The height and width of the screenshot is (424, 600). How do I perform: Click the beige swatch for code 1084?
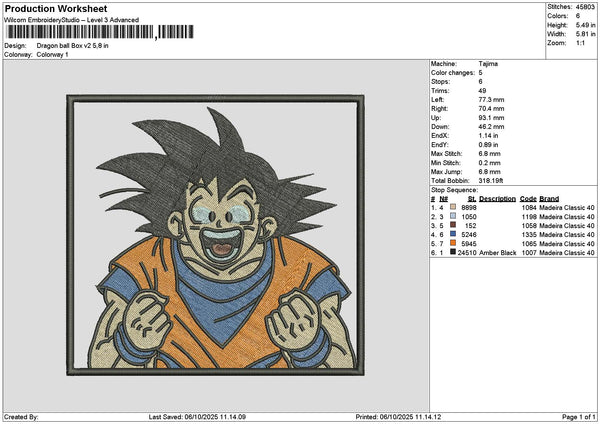pyautogui.click(x=453, y=207)
